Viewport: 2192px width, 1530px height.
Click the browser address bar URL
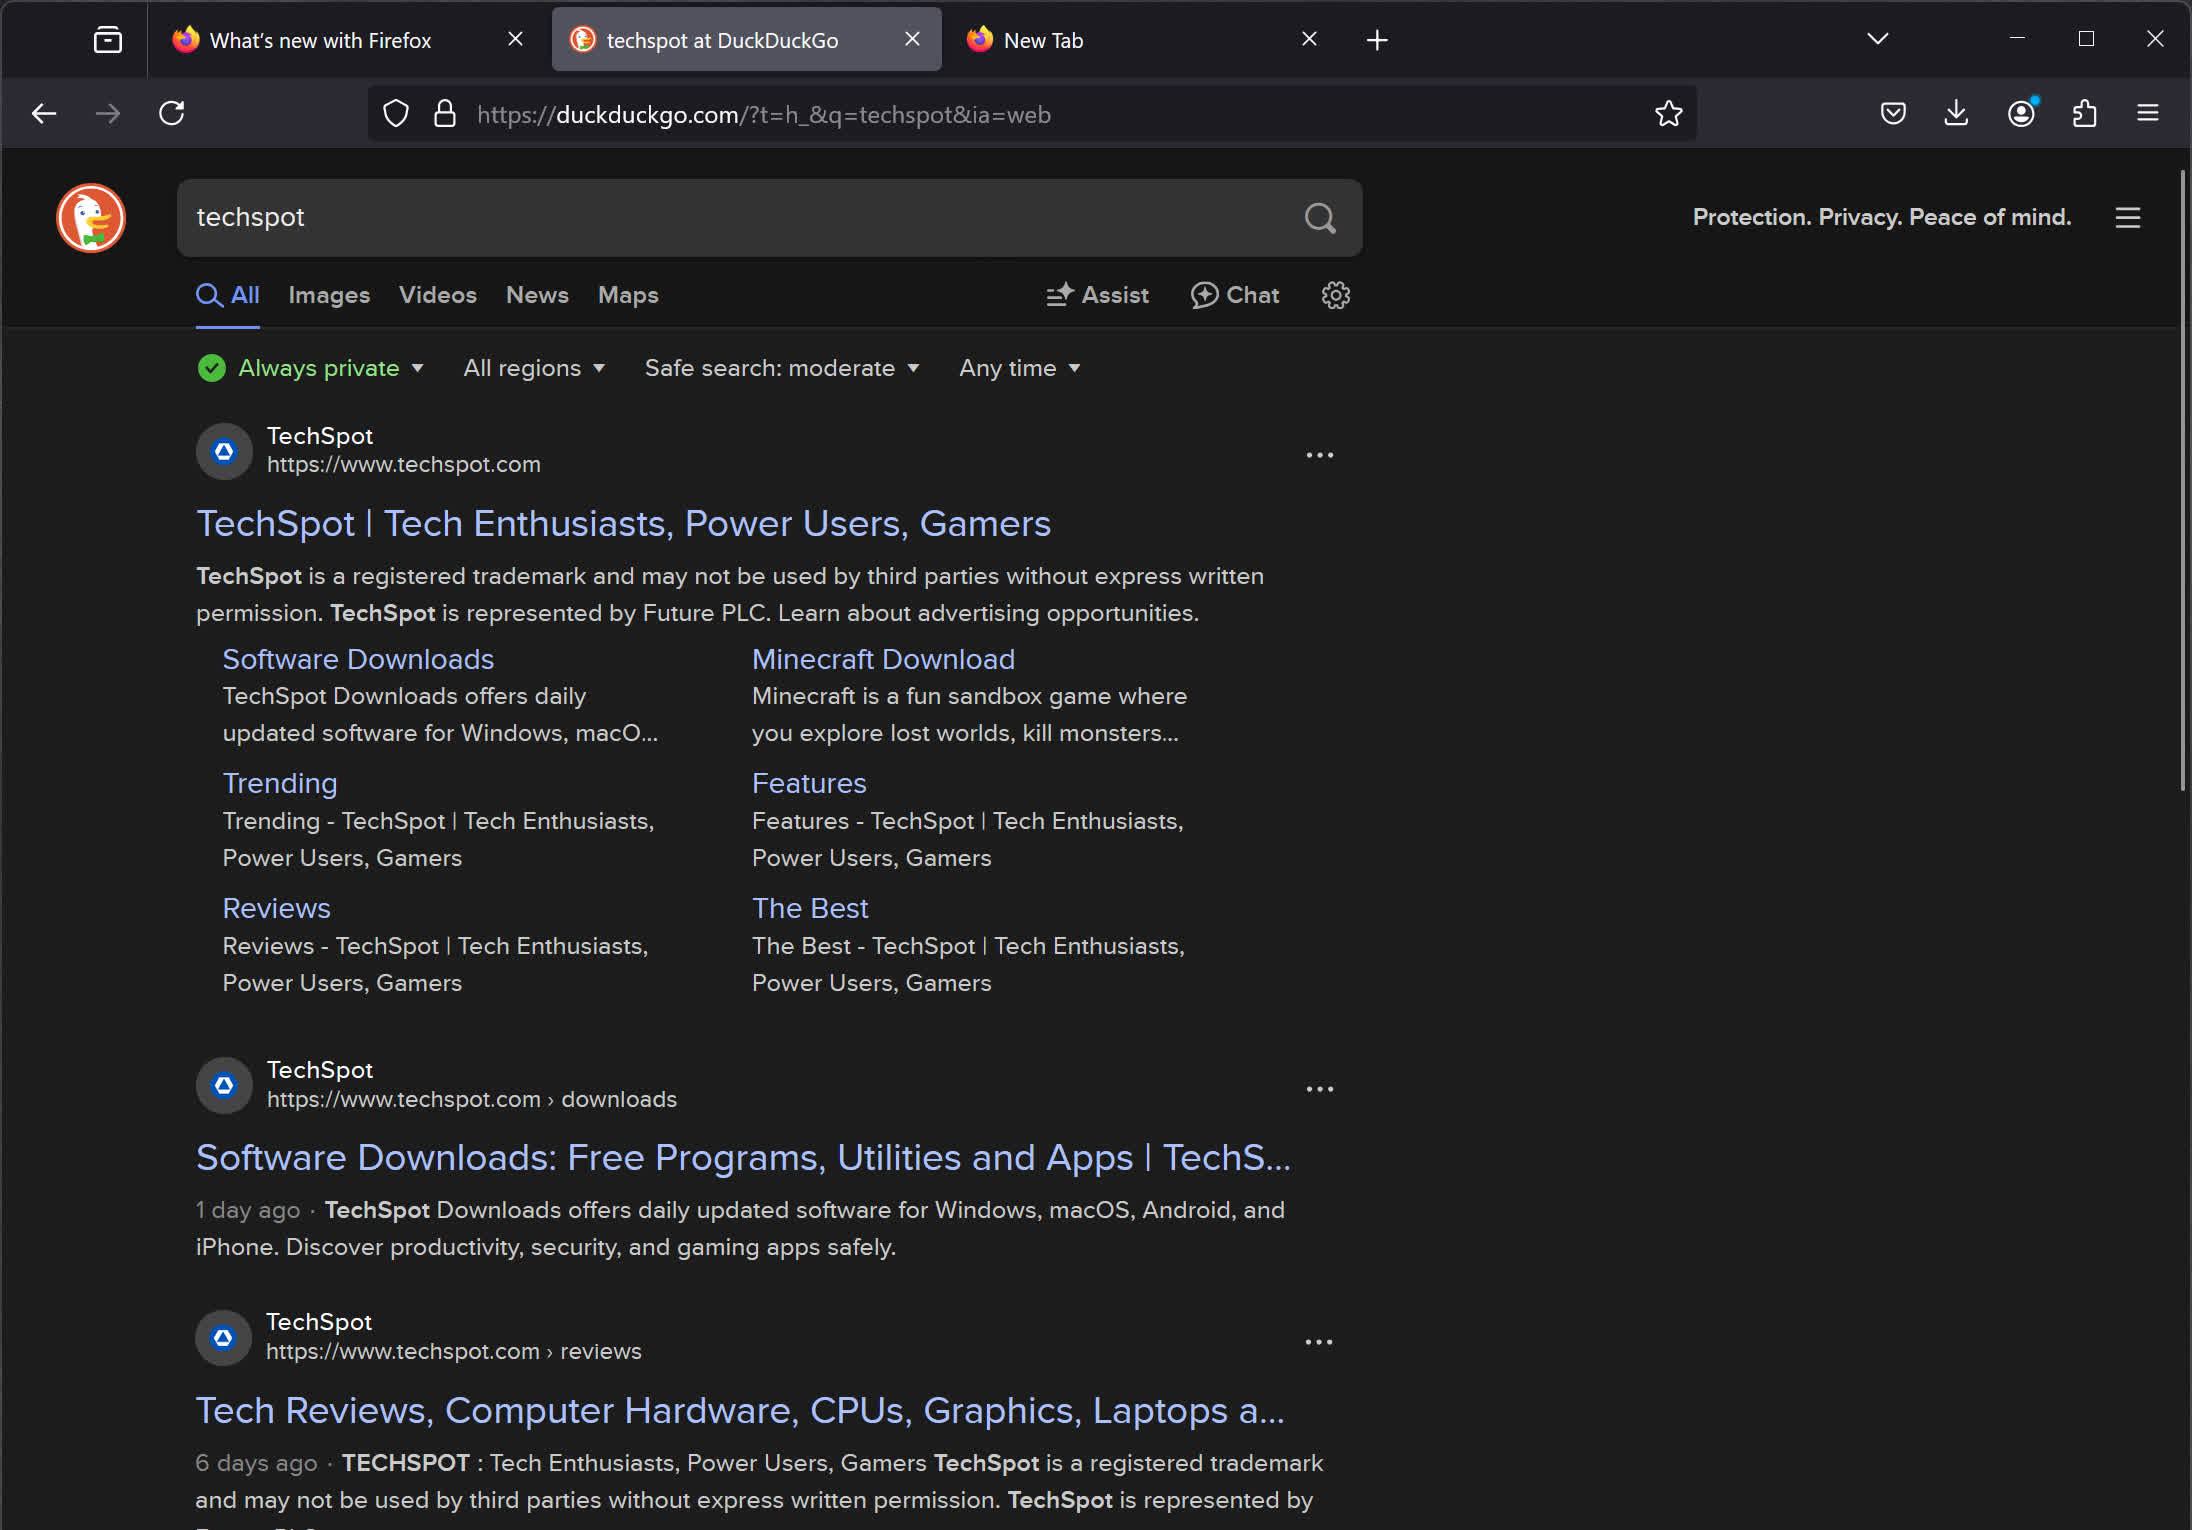point(764,115)
